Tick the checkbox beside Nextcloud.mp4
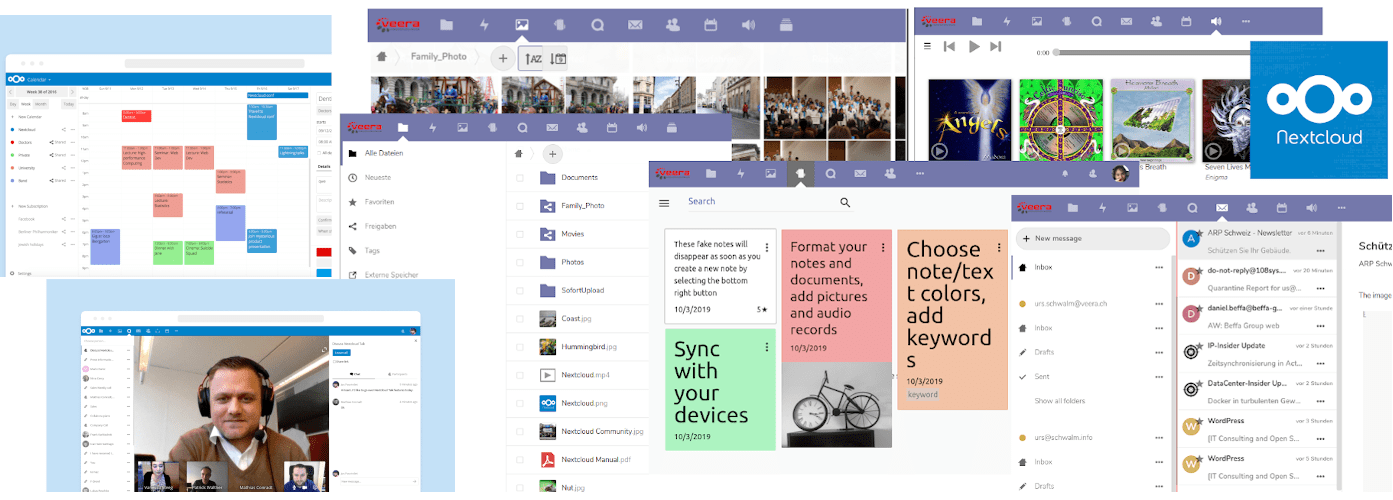 pyautogui.click(x=519, y=375)
